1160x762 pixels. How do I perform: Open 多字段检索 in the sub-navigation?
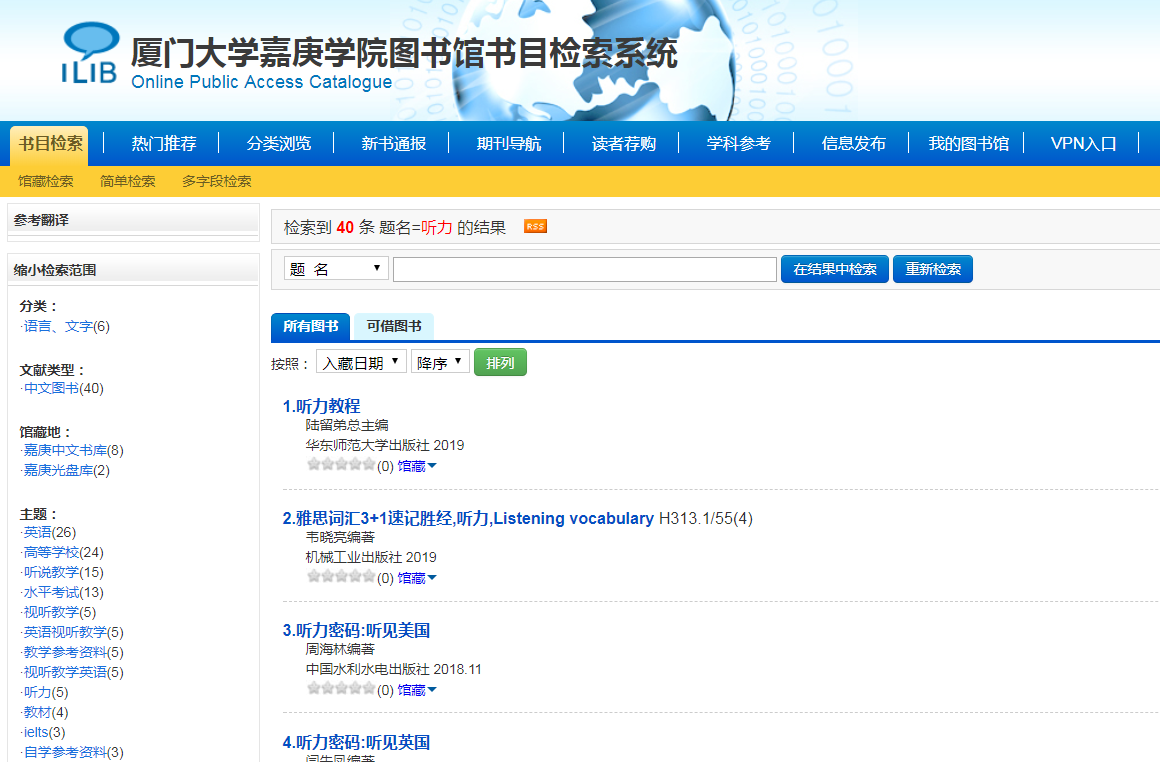(216, 181)
